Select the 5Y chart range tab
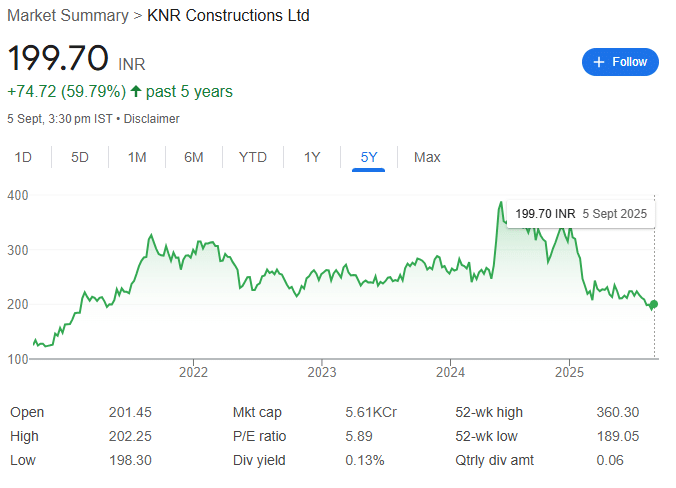The width and height of the screenshot is (676, 488). pos(369,157)
